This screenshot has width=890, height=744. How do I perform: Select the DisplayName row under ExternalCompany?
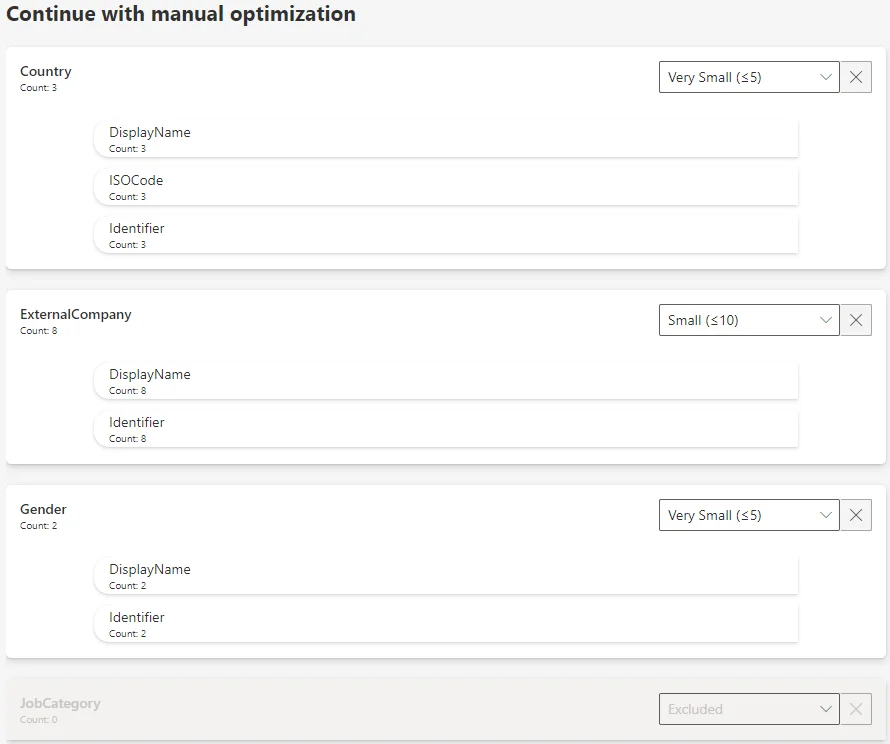[446, 381]
